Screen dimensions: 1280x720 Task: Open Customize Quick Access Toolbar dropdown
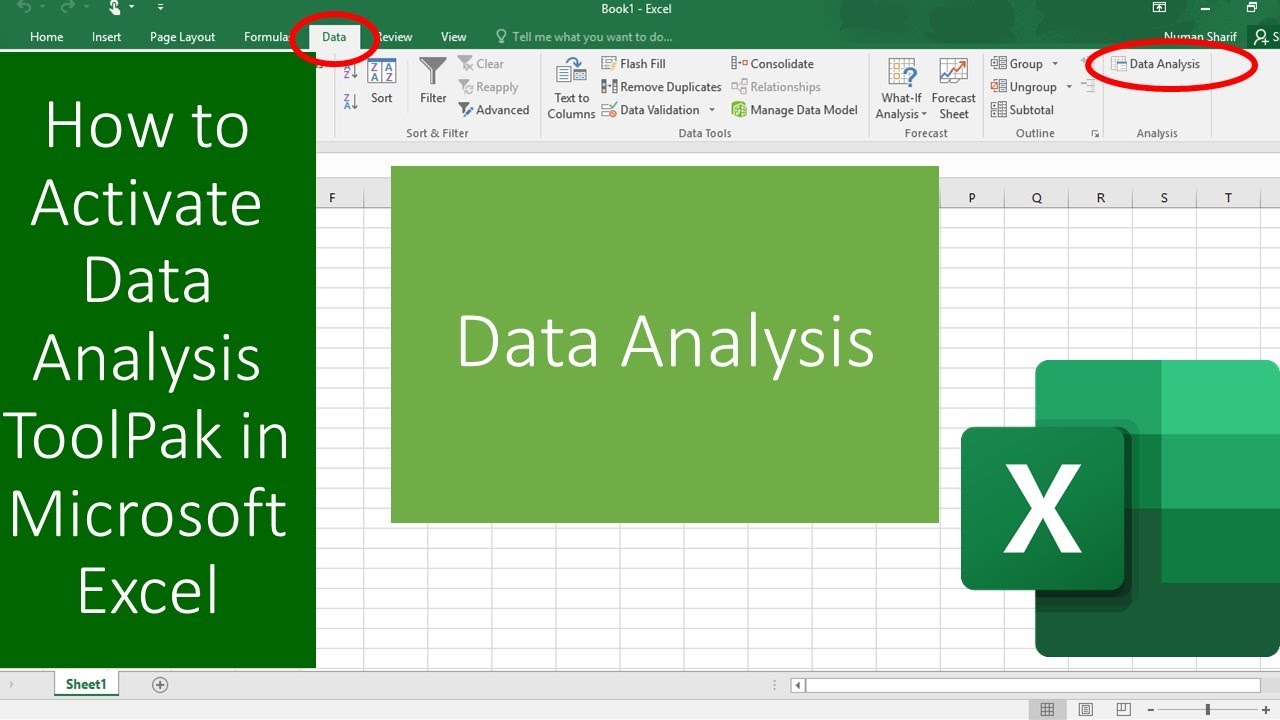(x=160, y=8)
